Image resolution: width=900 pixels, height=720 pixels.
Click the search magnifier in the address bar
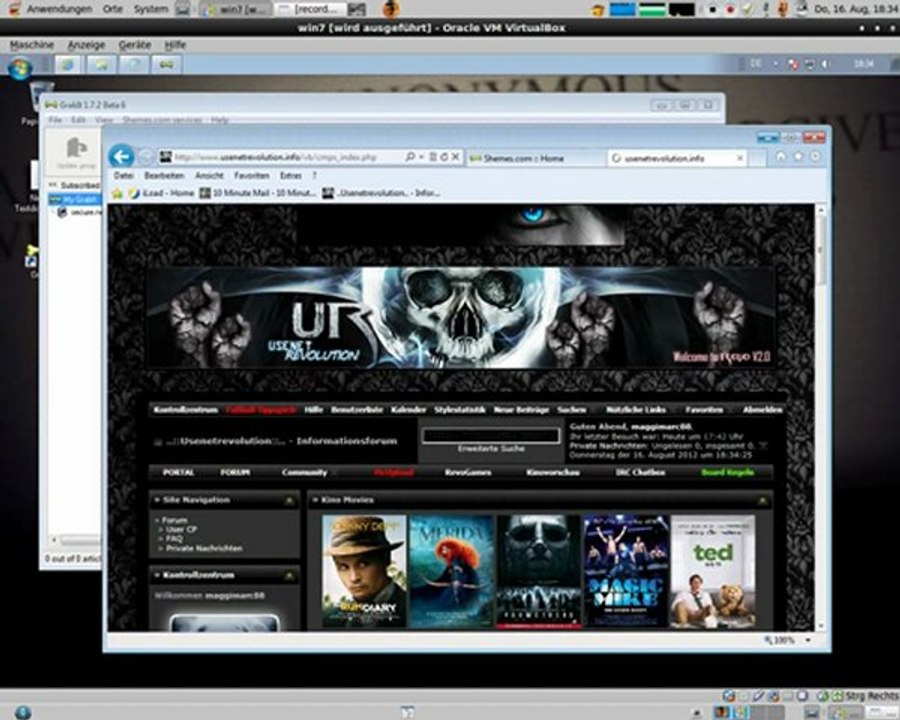[x=410, y=157]
